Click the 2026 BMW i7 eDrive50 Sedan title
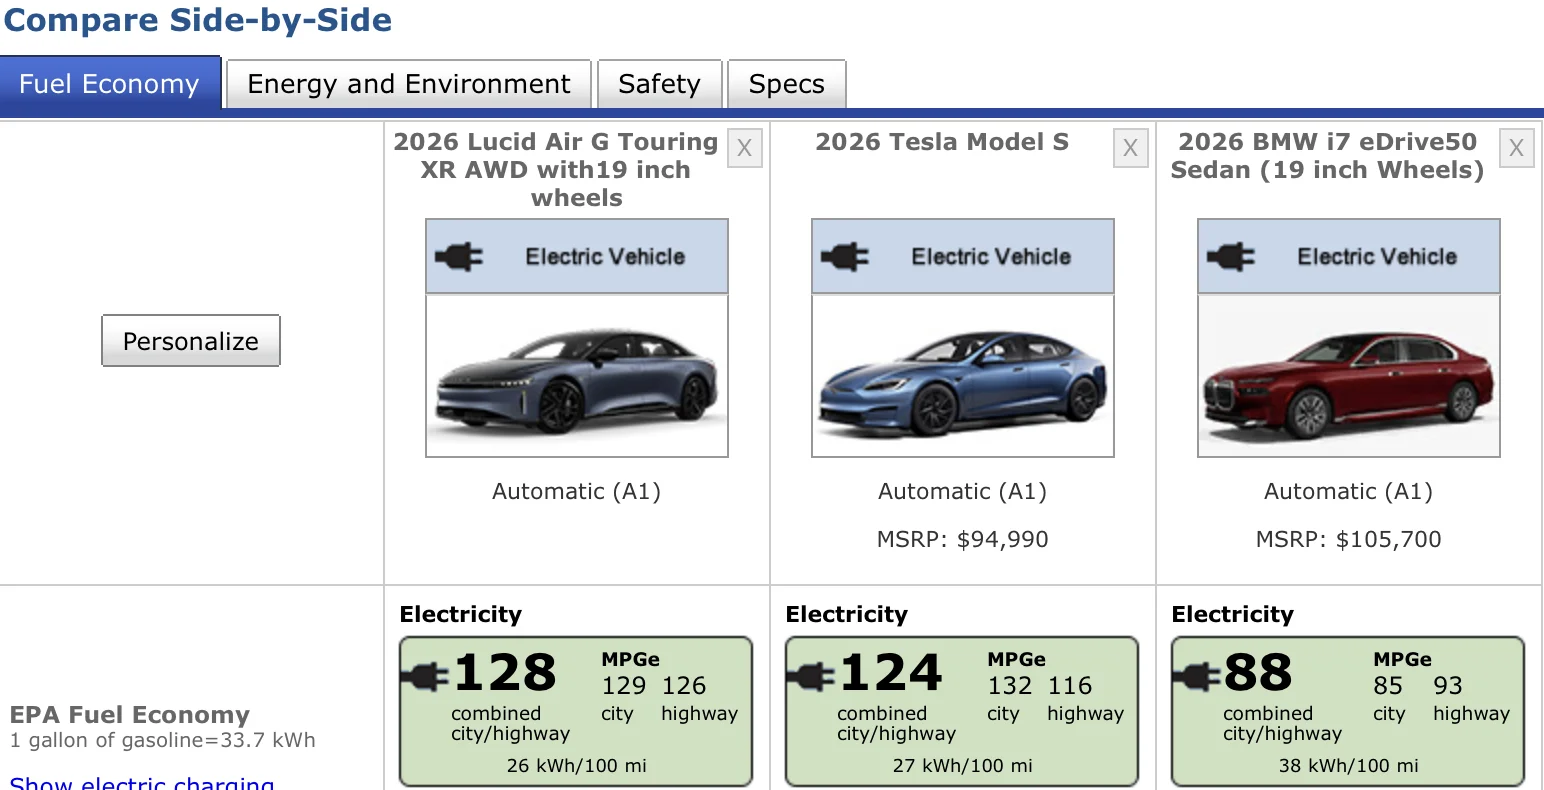Viewport: 1544px width, 790px height. pyautogui.click(x=1328, y=156)
